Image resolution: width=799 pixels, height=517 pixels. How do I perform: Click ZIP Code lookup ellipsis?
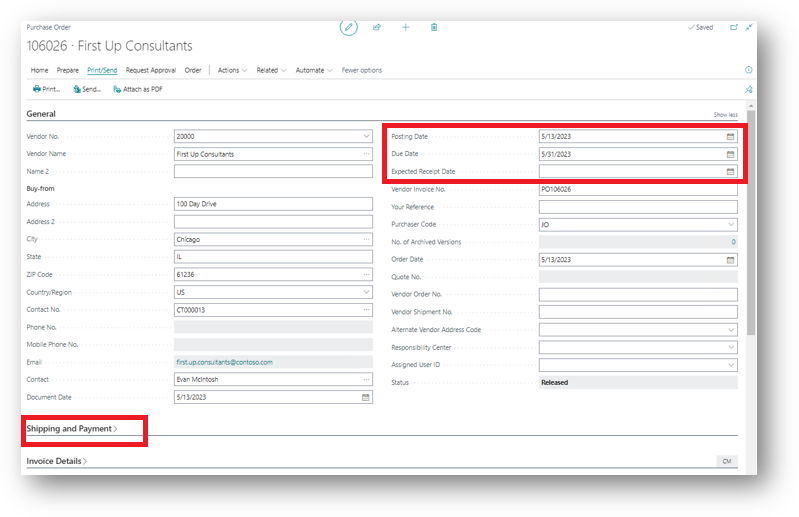pyautogui.click(x=366, y=275)
